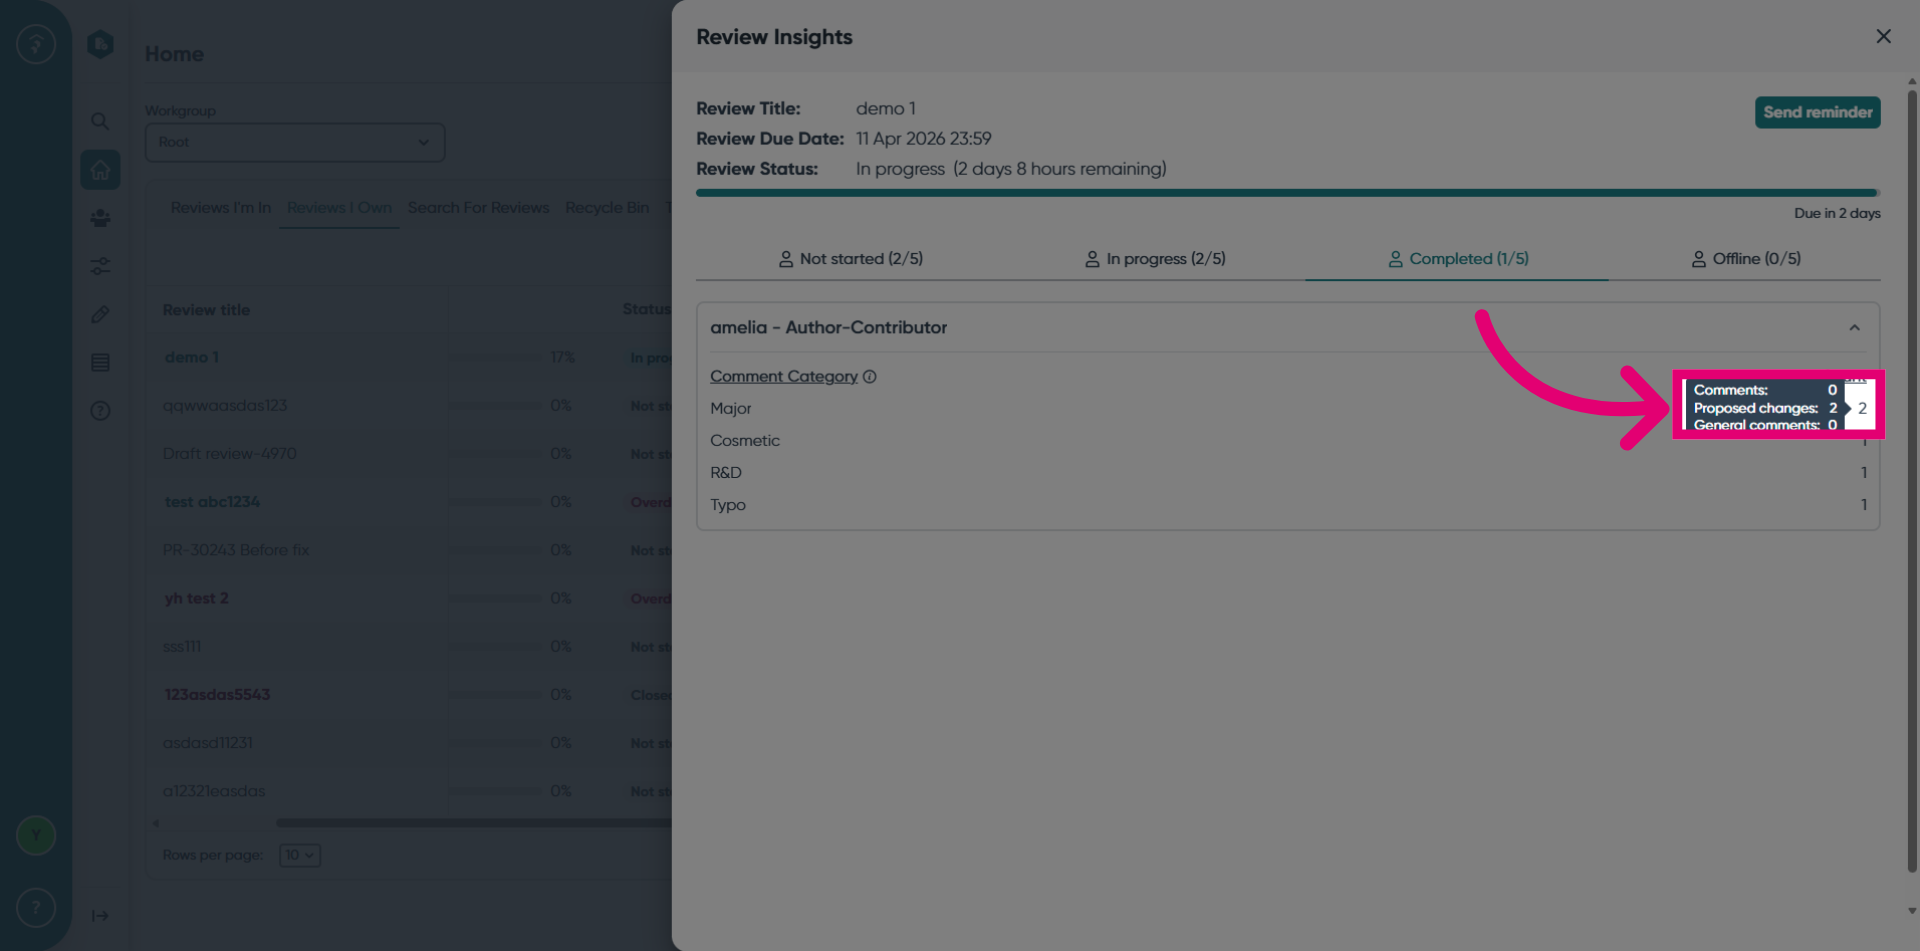Open the demo 1 review

click(x=191, y=358)
